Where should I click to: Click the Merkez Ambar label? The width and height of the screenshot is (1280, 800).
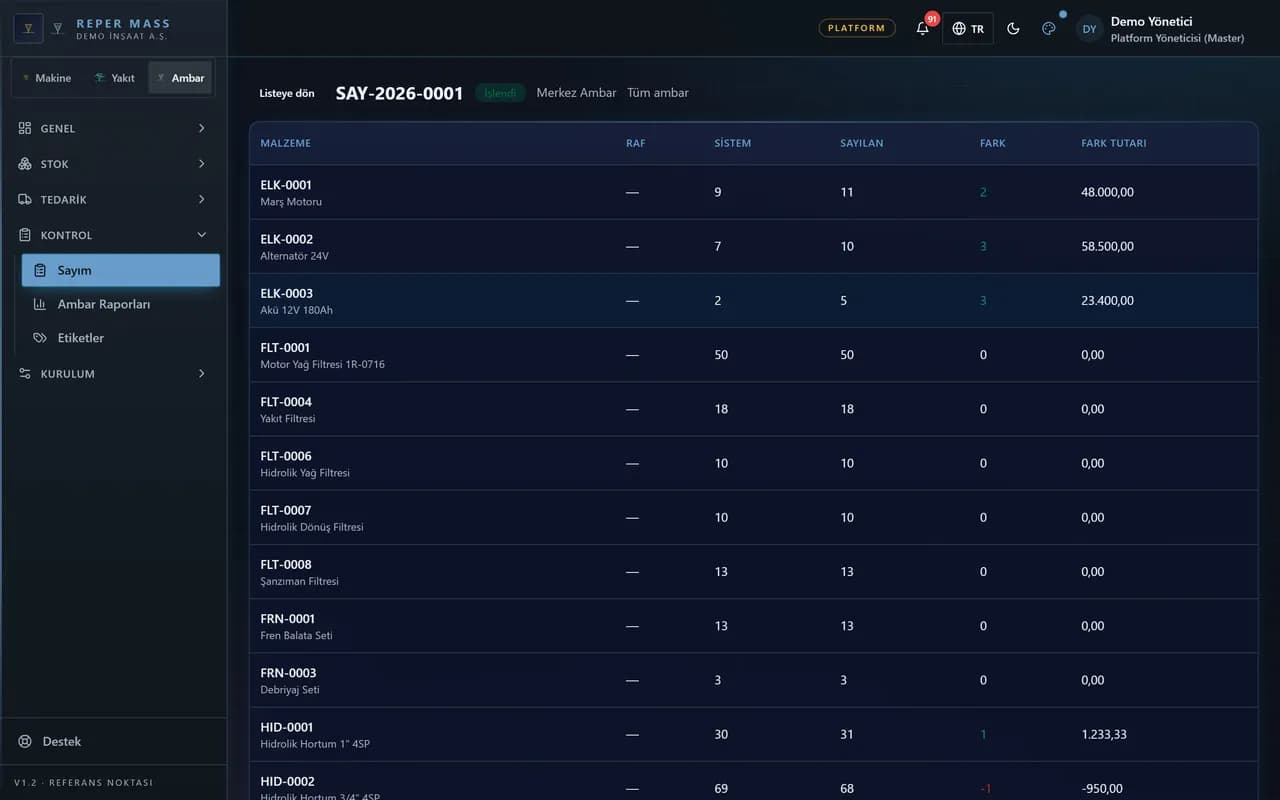tap(576, 93)
